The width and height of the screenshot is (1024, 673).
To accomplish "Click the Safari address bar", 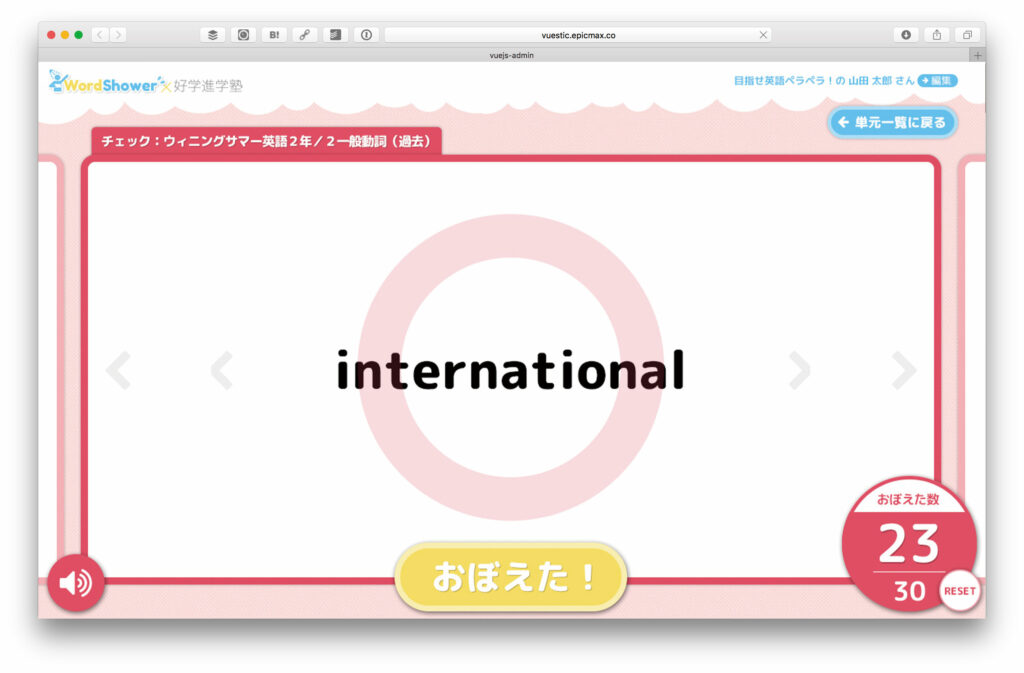I will pos(578,35).
